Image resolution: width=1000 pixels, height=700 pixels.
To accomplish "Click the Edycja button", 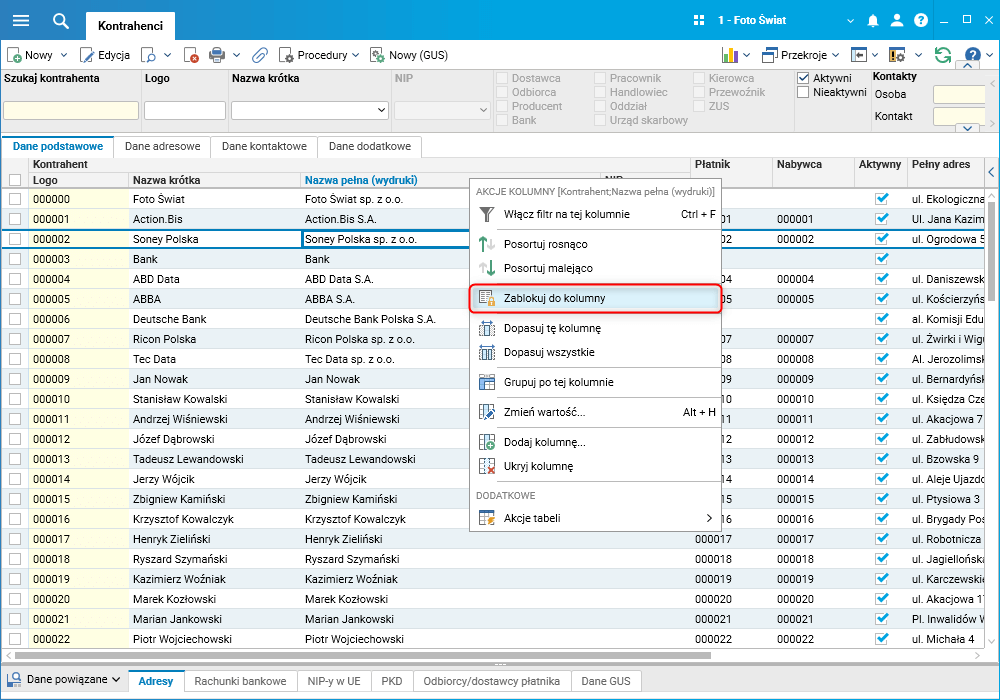I will [105, 55].
